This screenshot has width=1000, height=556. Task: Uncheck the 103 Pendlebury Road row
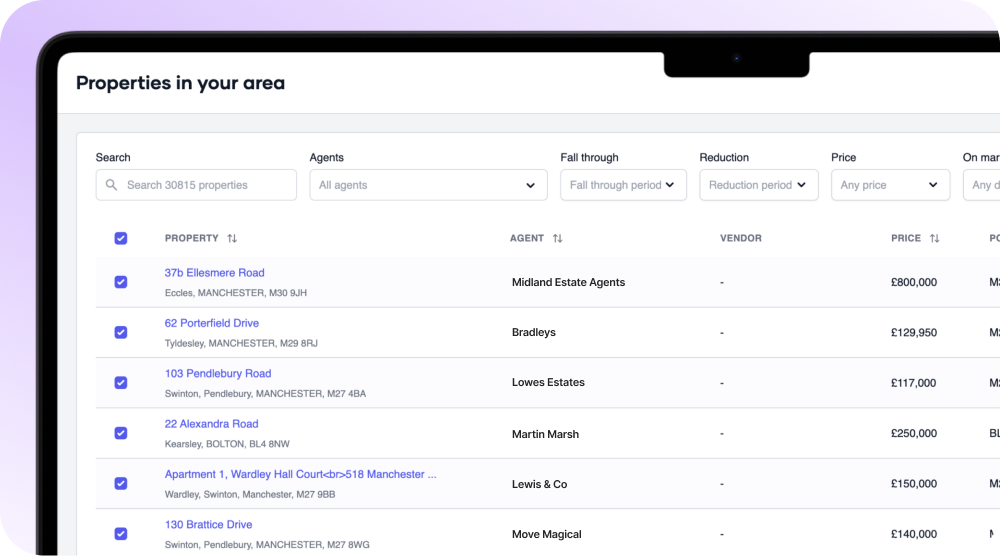121,383
